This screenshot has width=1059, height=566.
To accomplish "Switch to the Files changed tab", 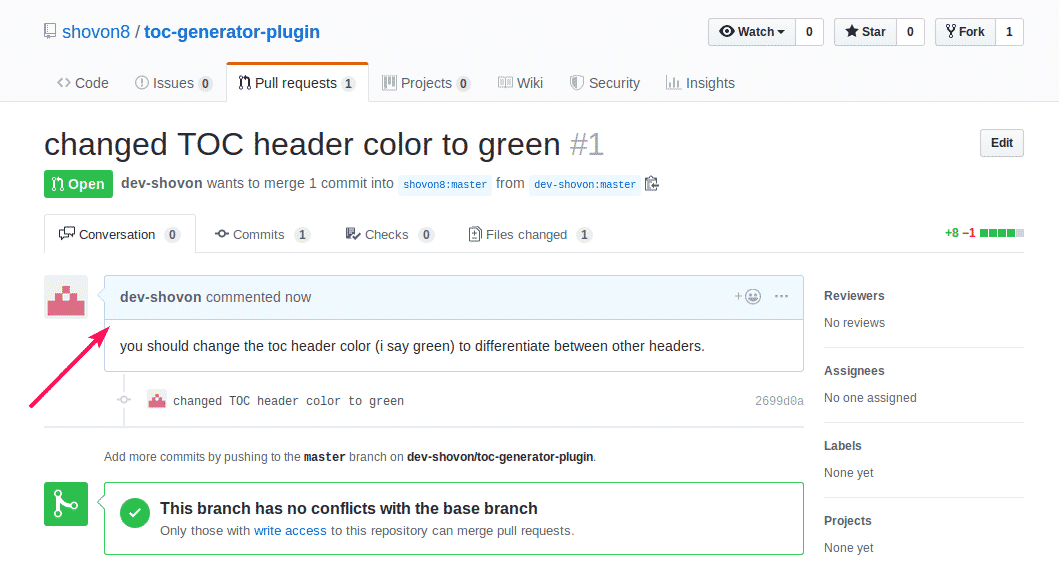I will pos(530,234).
